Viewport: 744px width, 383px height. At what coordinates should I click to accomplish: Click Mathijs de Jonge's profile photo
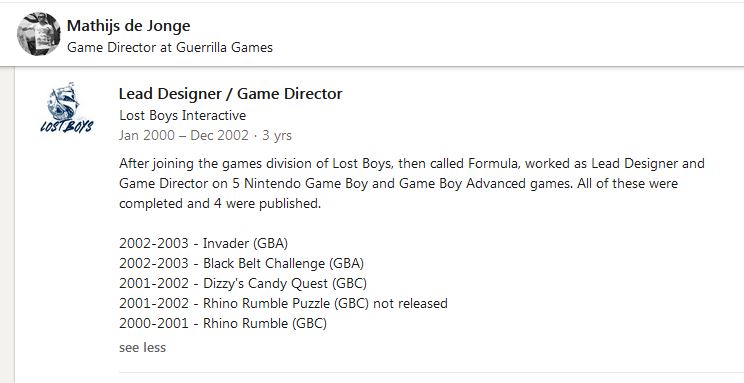pos(39,34)
